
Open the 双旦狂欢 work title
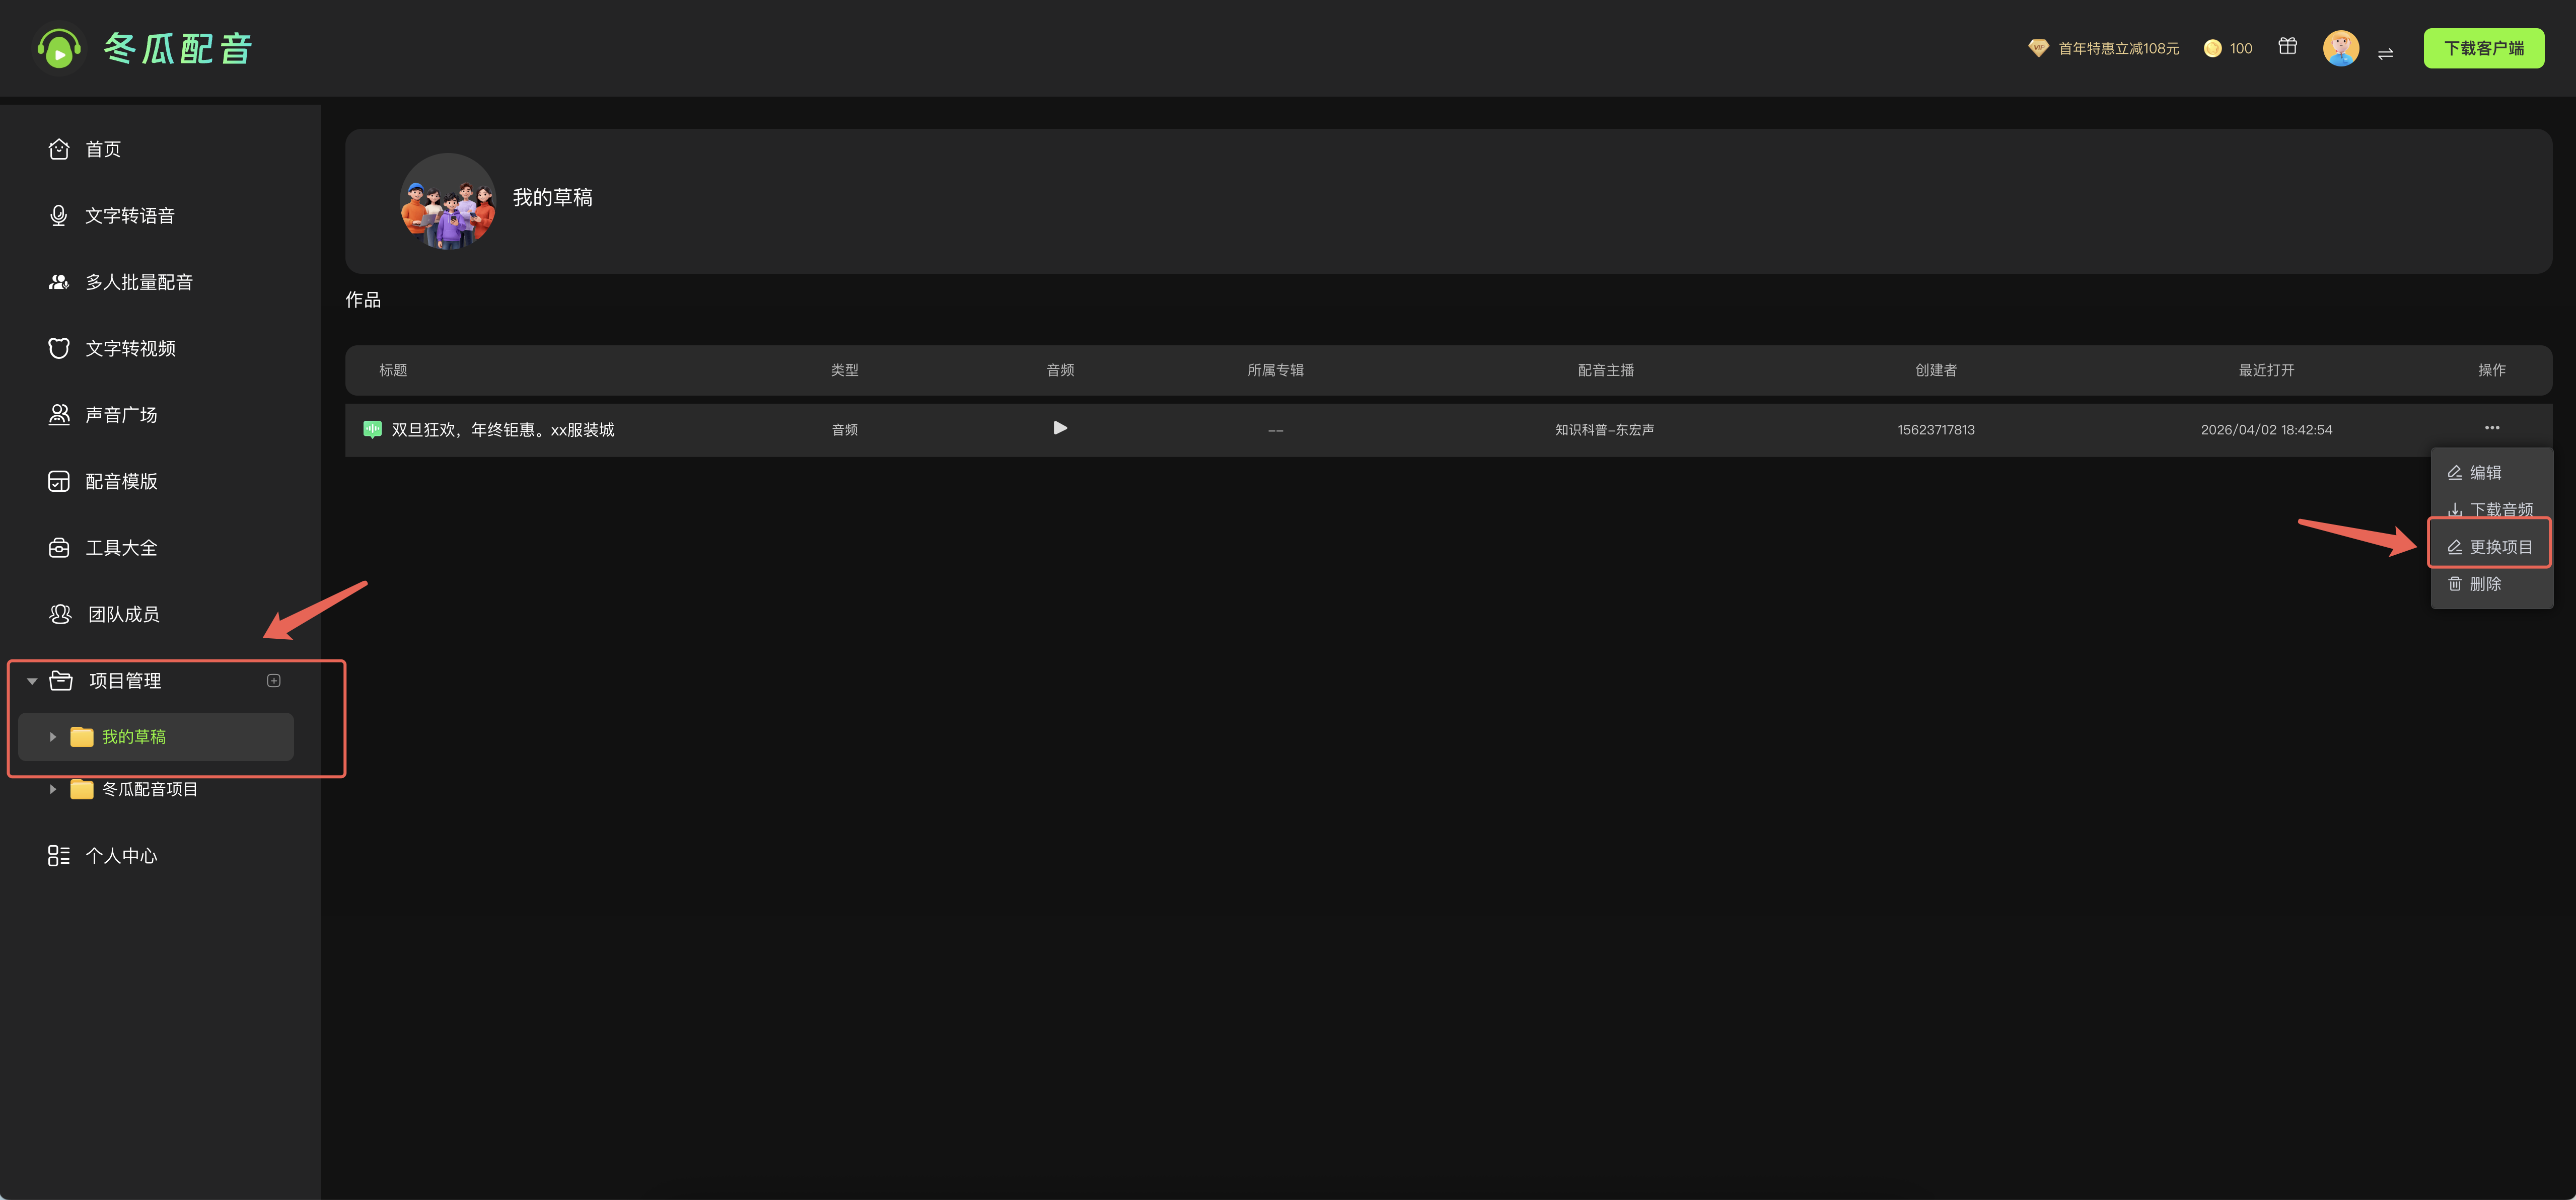coord(502,430)
